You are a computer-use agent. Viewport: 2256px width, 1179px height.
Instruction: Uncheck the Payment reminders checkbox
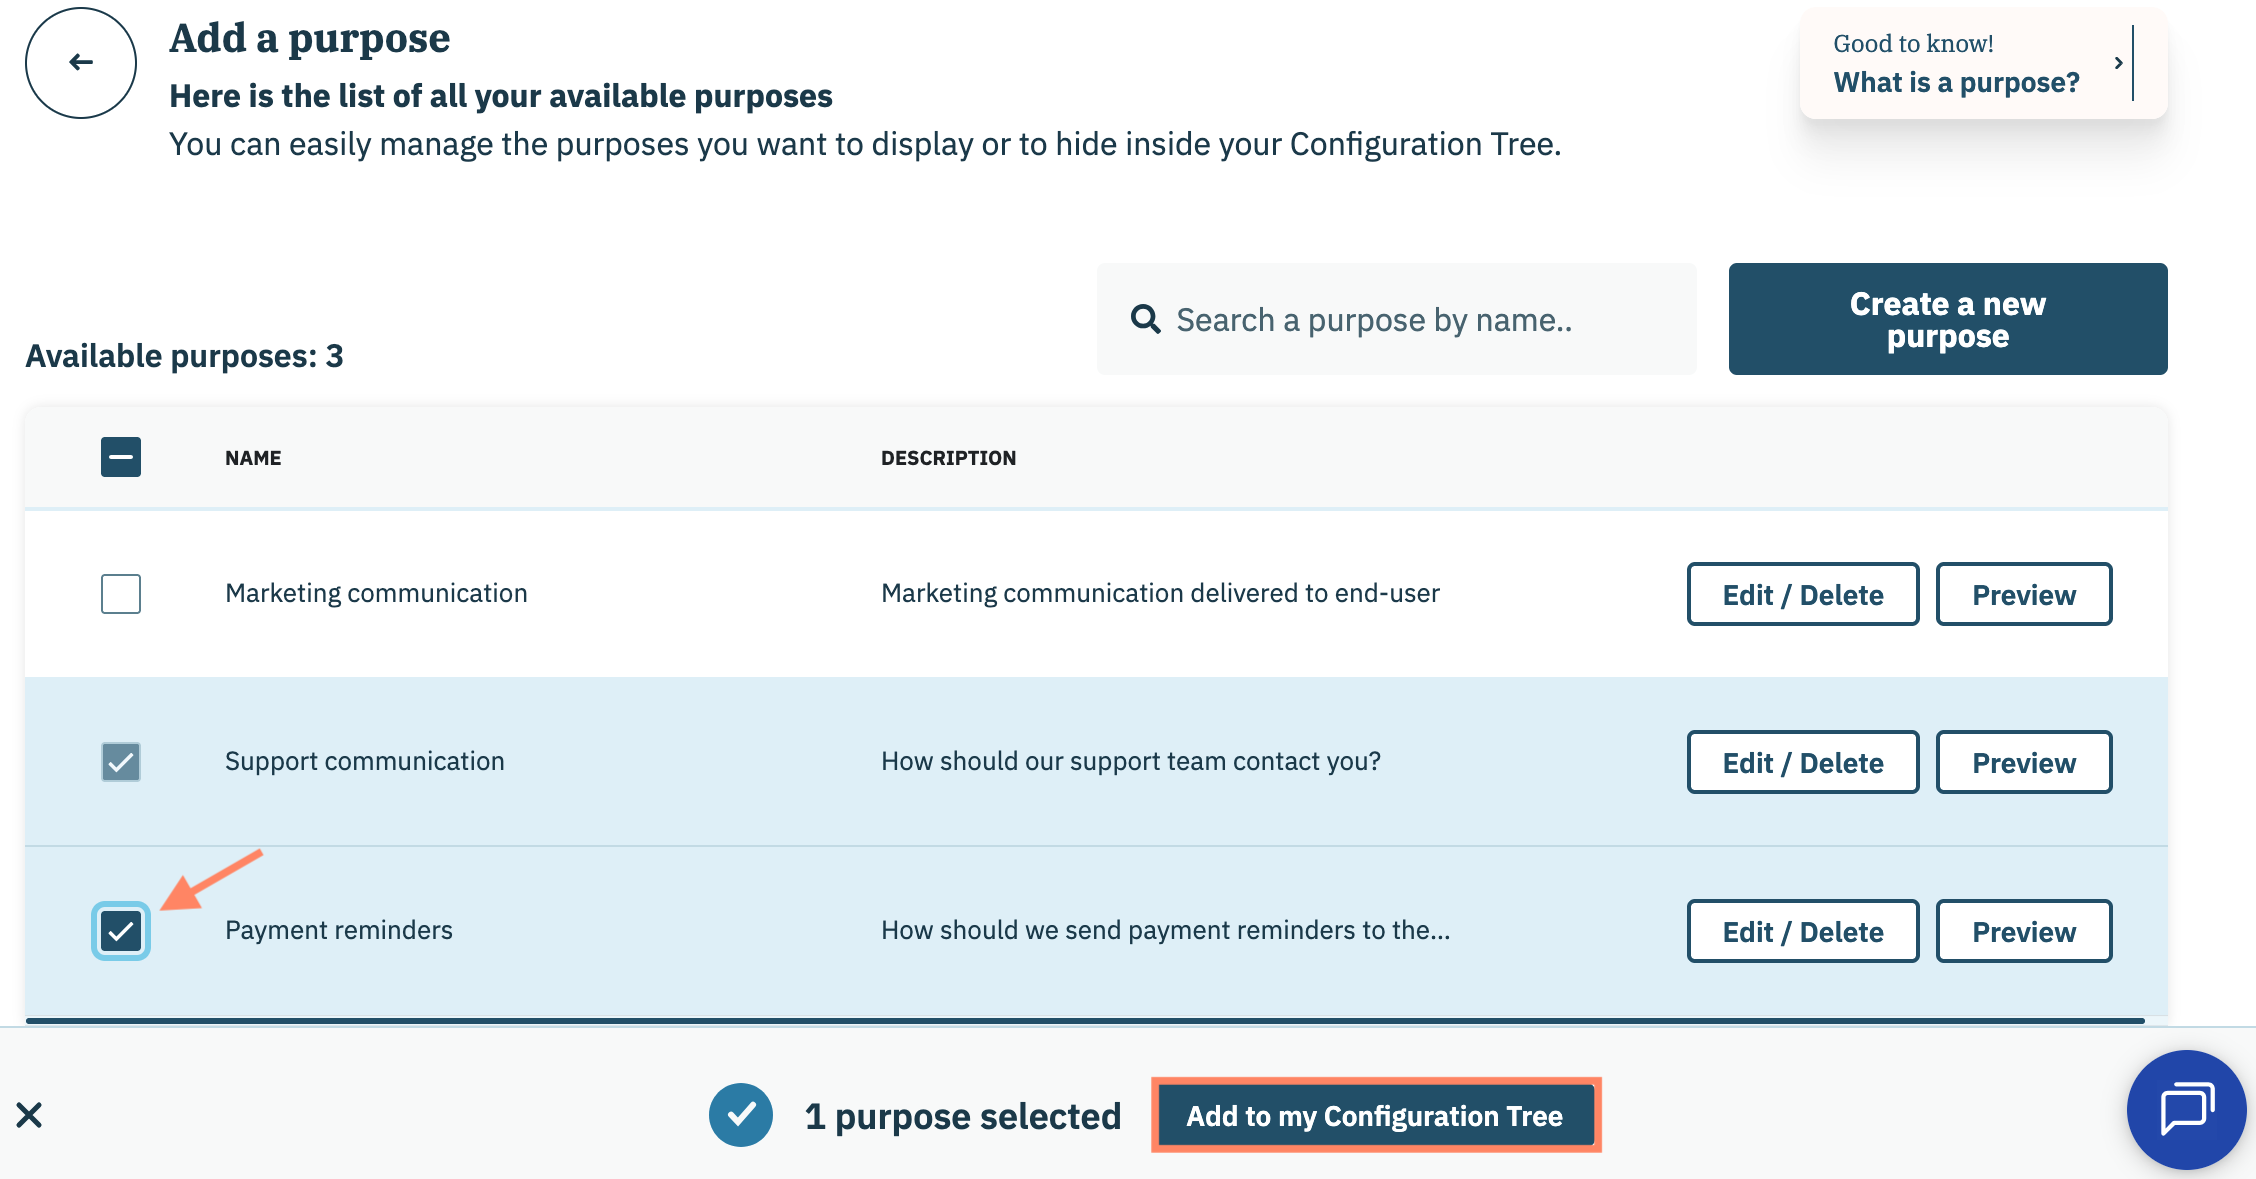121,931
